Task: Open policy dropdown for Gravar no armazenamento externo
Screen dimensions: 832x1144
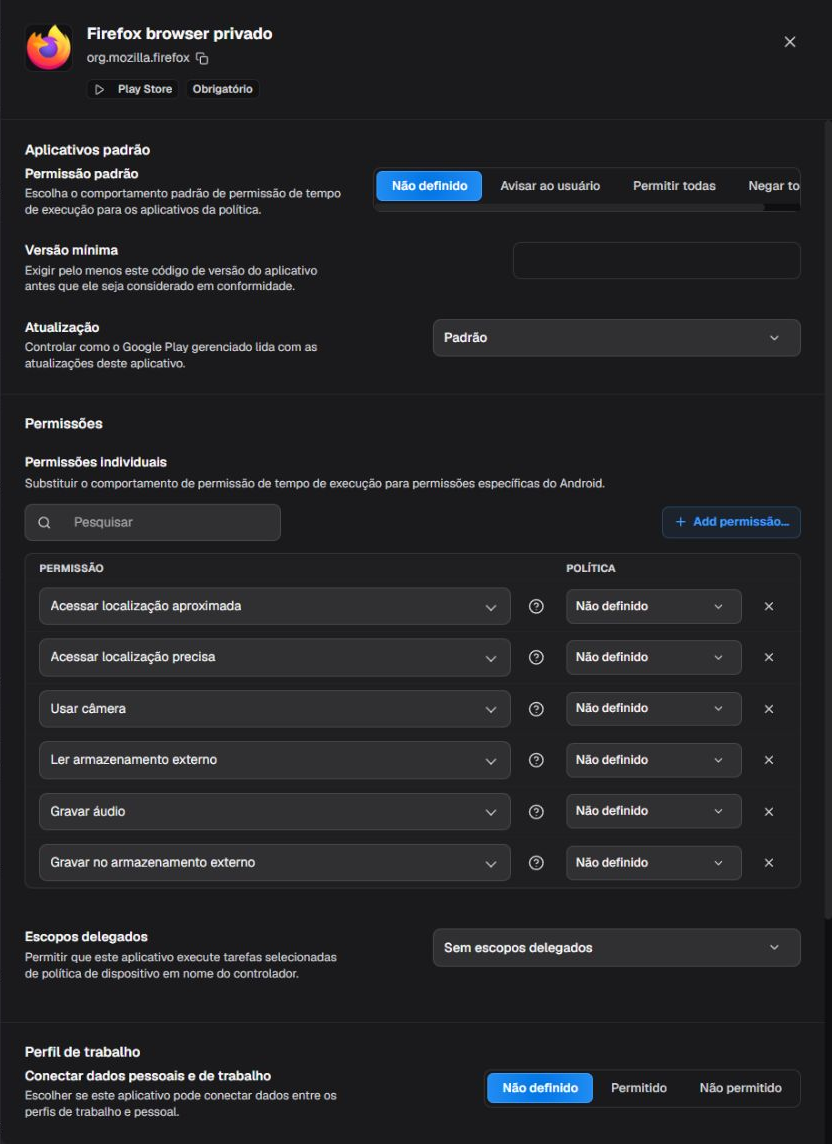Action: 654,862
